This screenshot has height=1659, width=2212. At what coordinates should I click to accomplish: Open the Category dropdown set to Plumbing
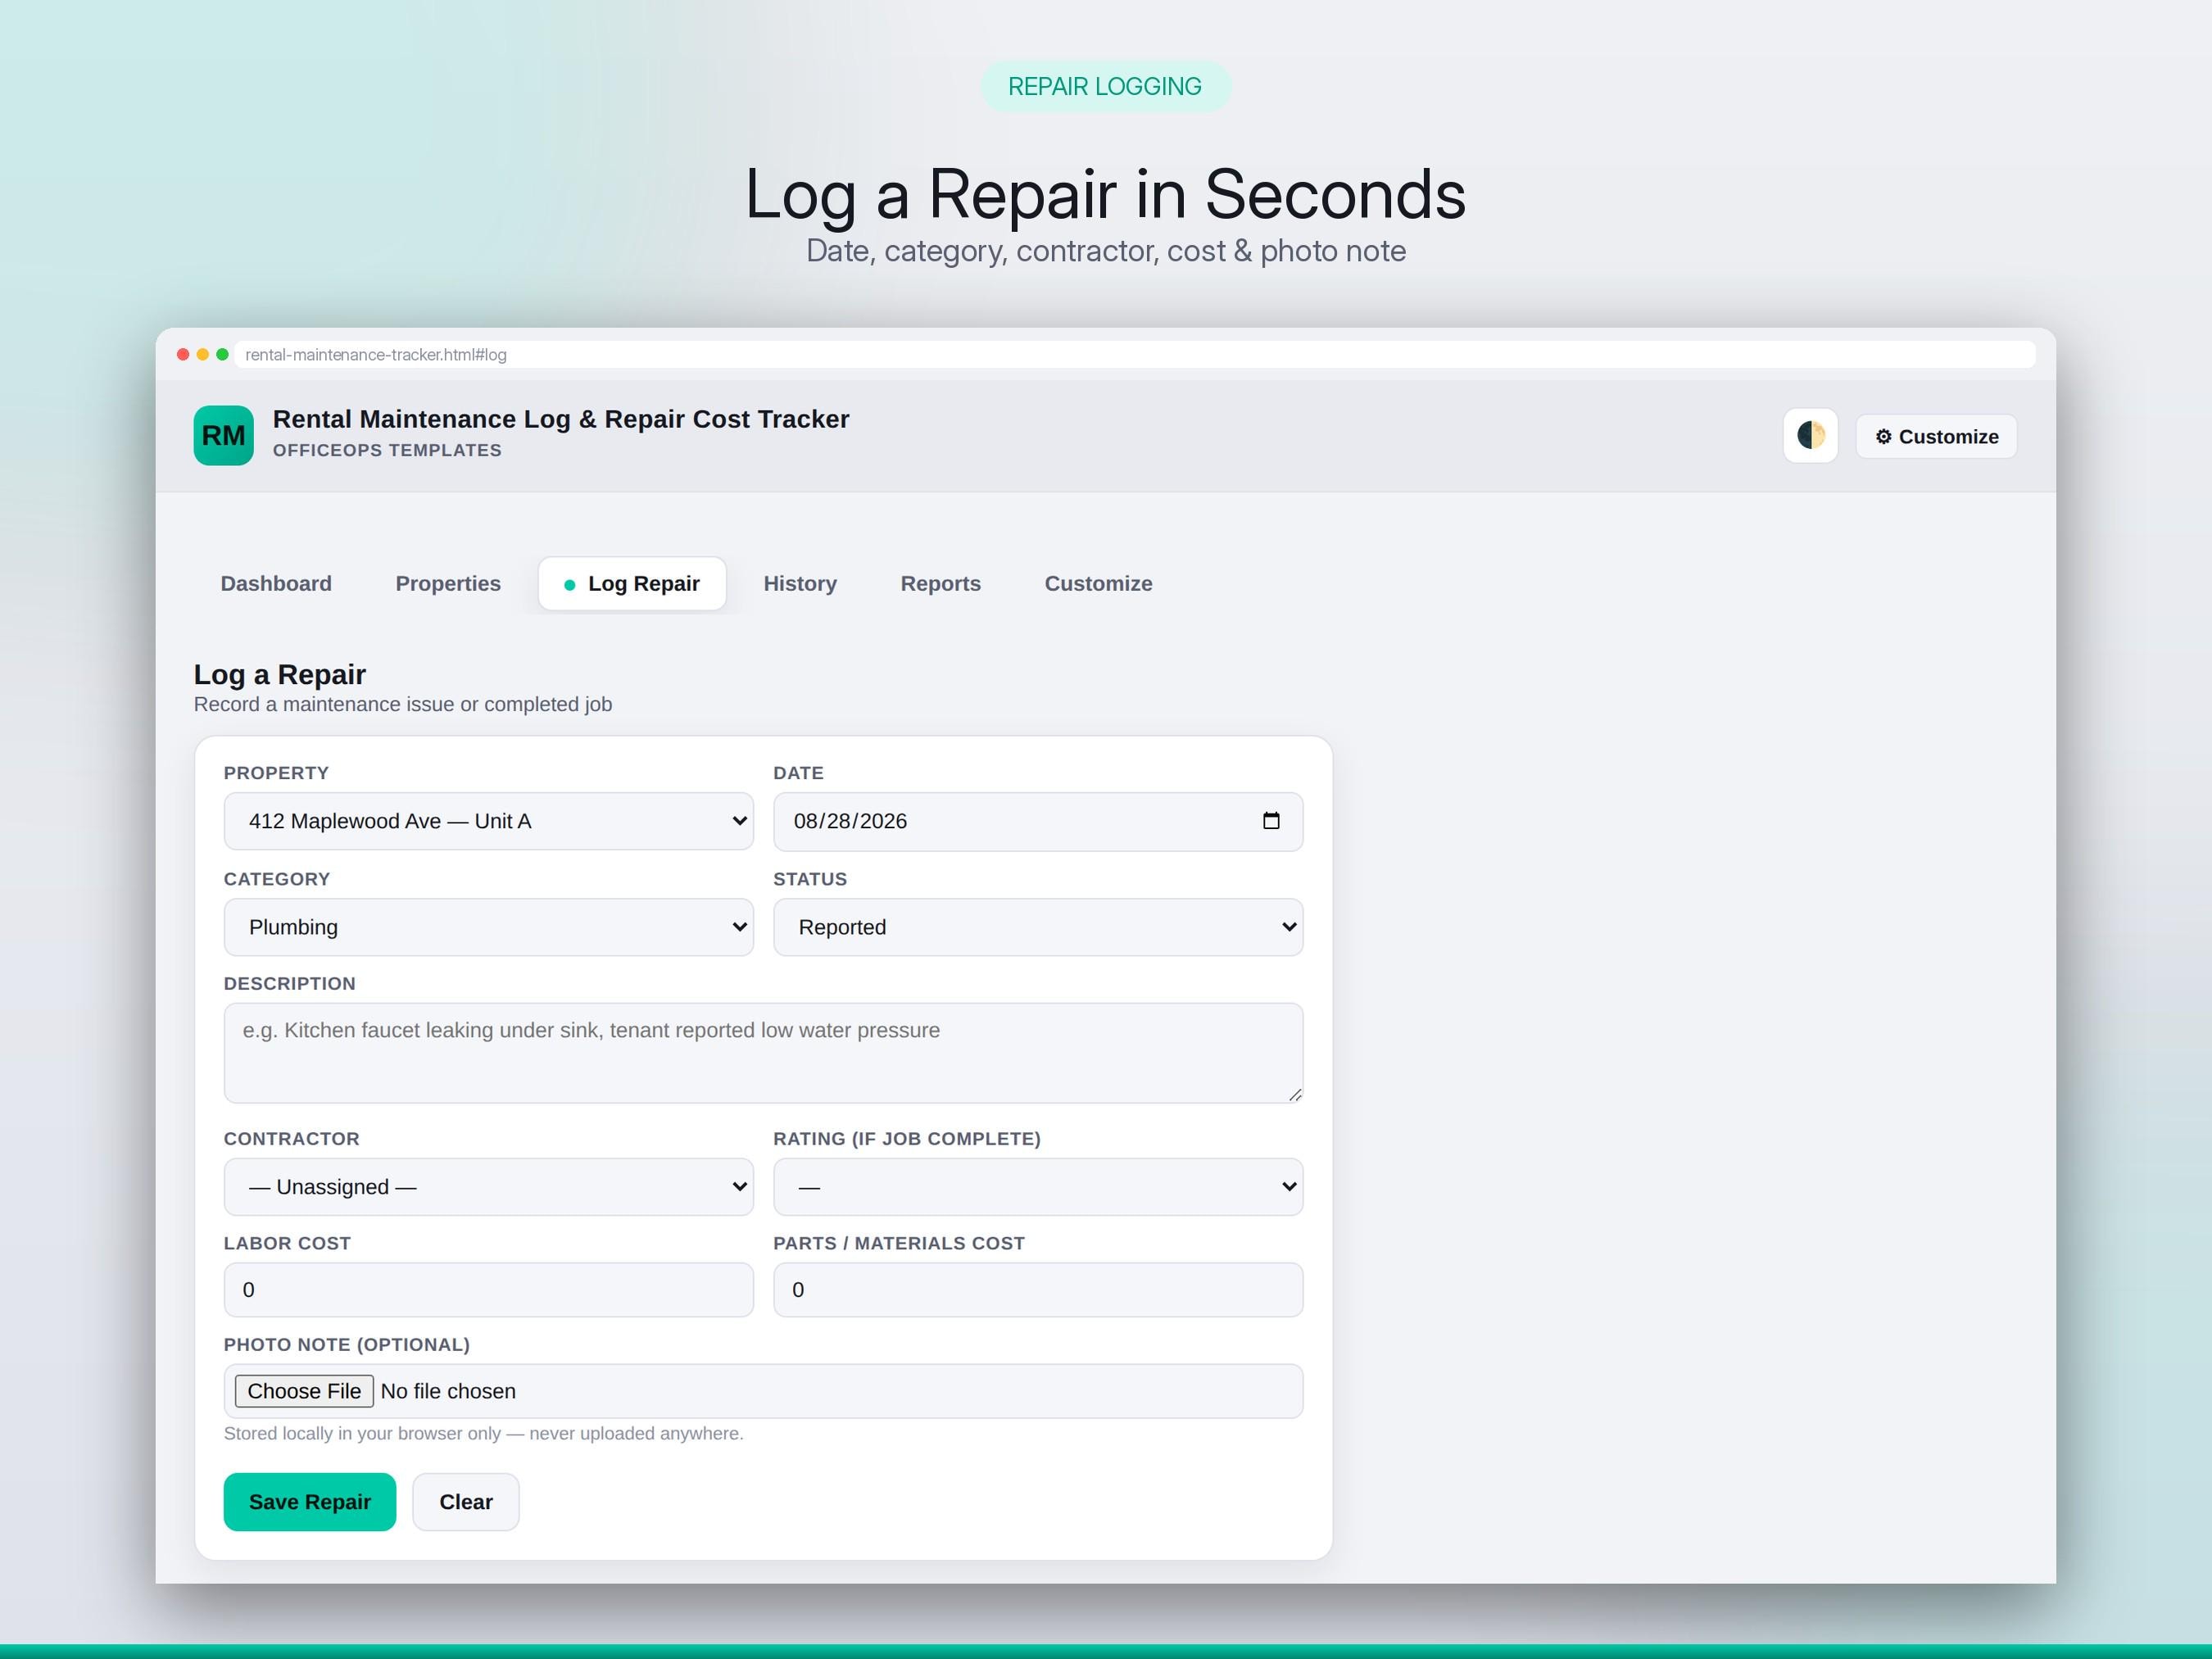[488, 927]
